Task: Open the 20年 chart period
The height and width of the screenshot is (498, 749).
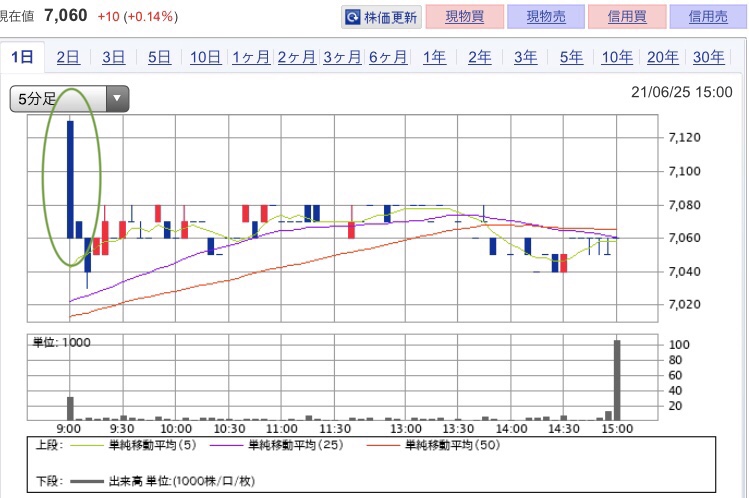Action: click(x=663, y=57)
